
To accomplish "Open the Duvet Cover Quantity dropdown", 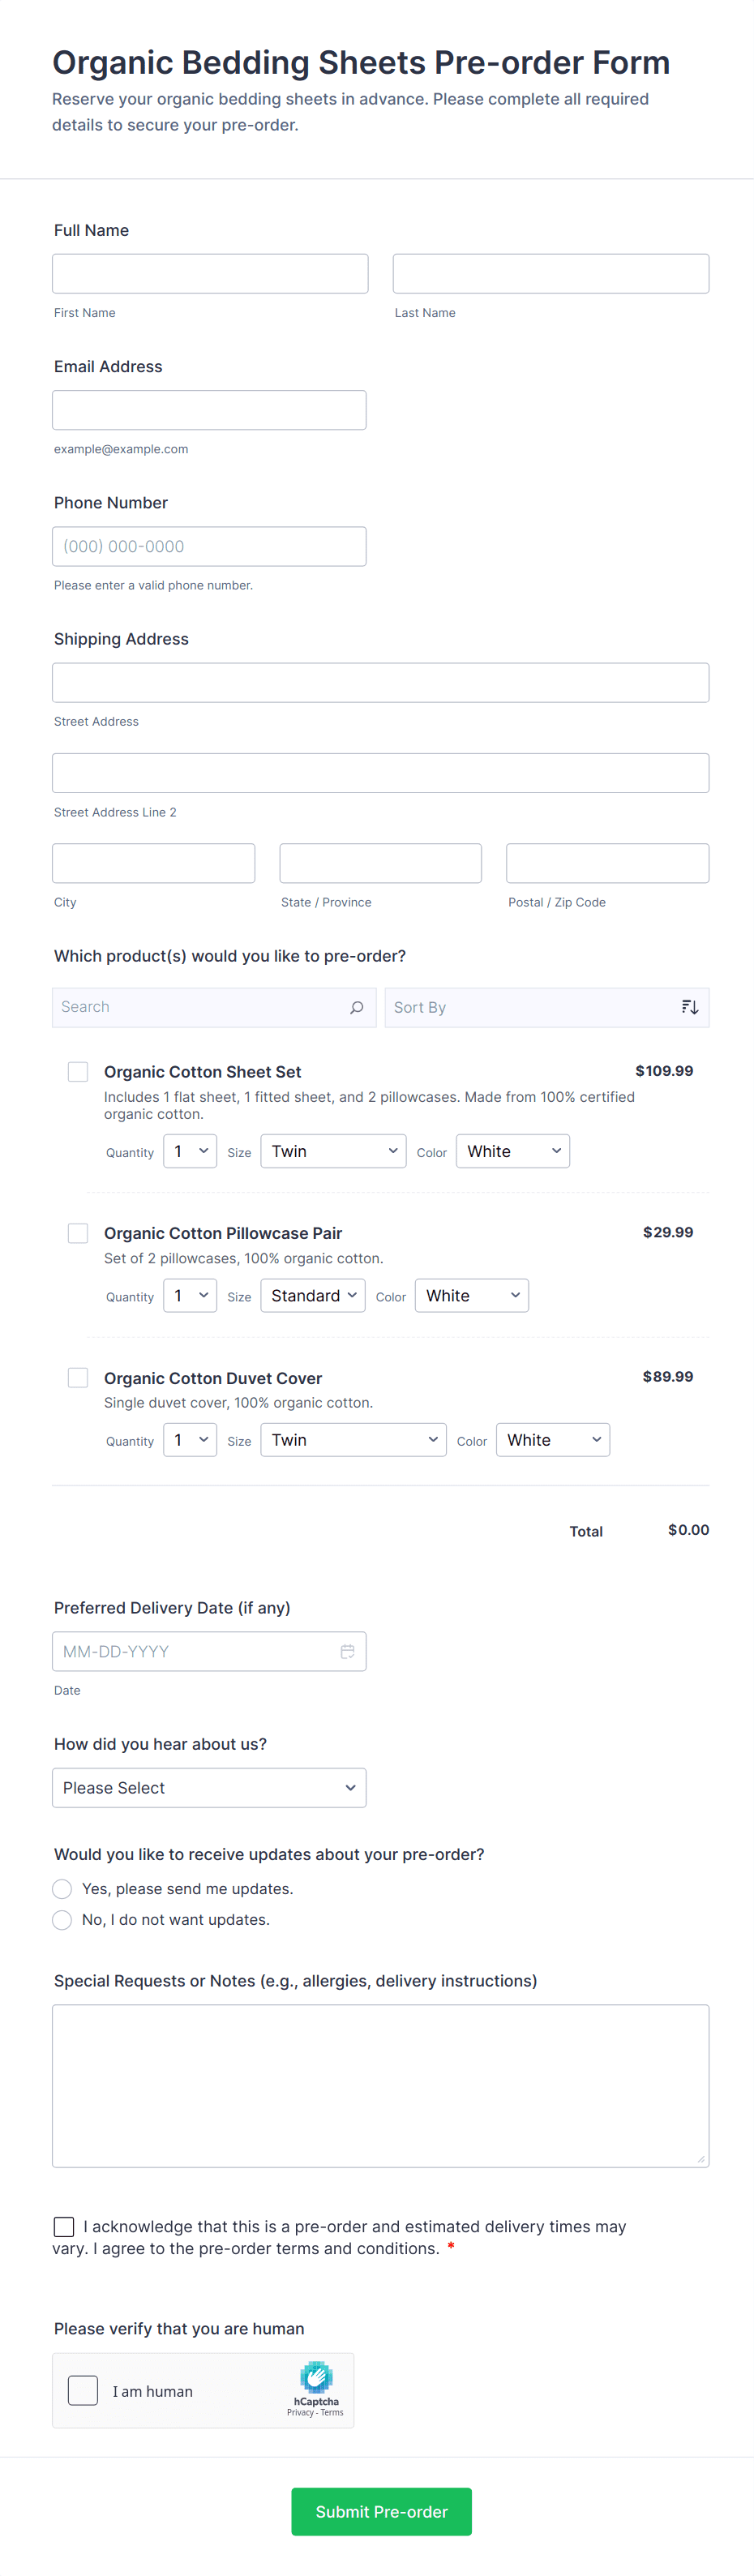I will click(x=190, y=1439).
